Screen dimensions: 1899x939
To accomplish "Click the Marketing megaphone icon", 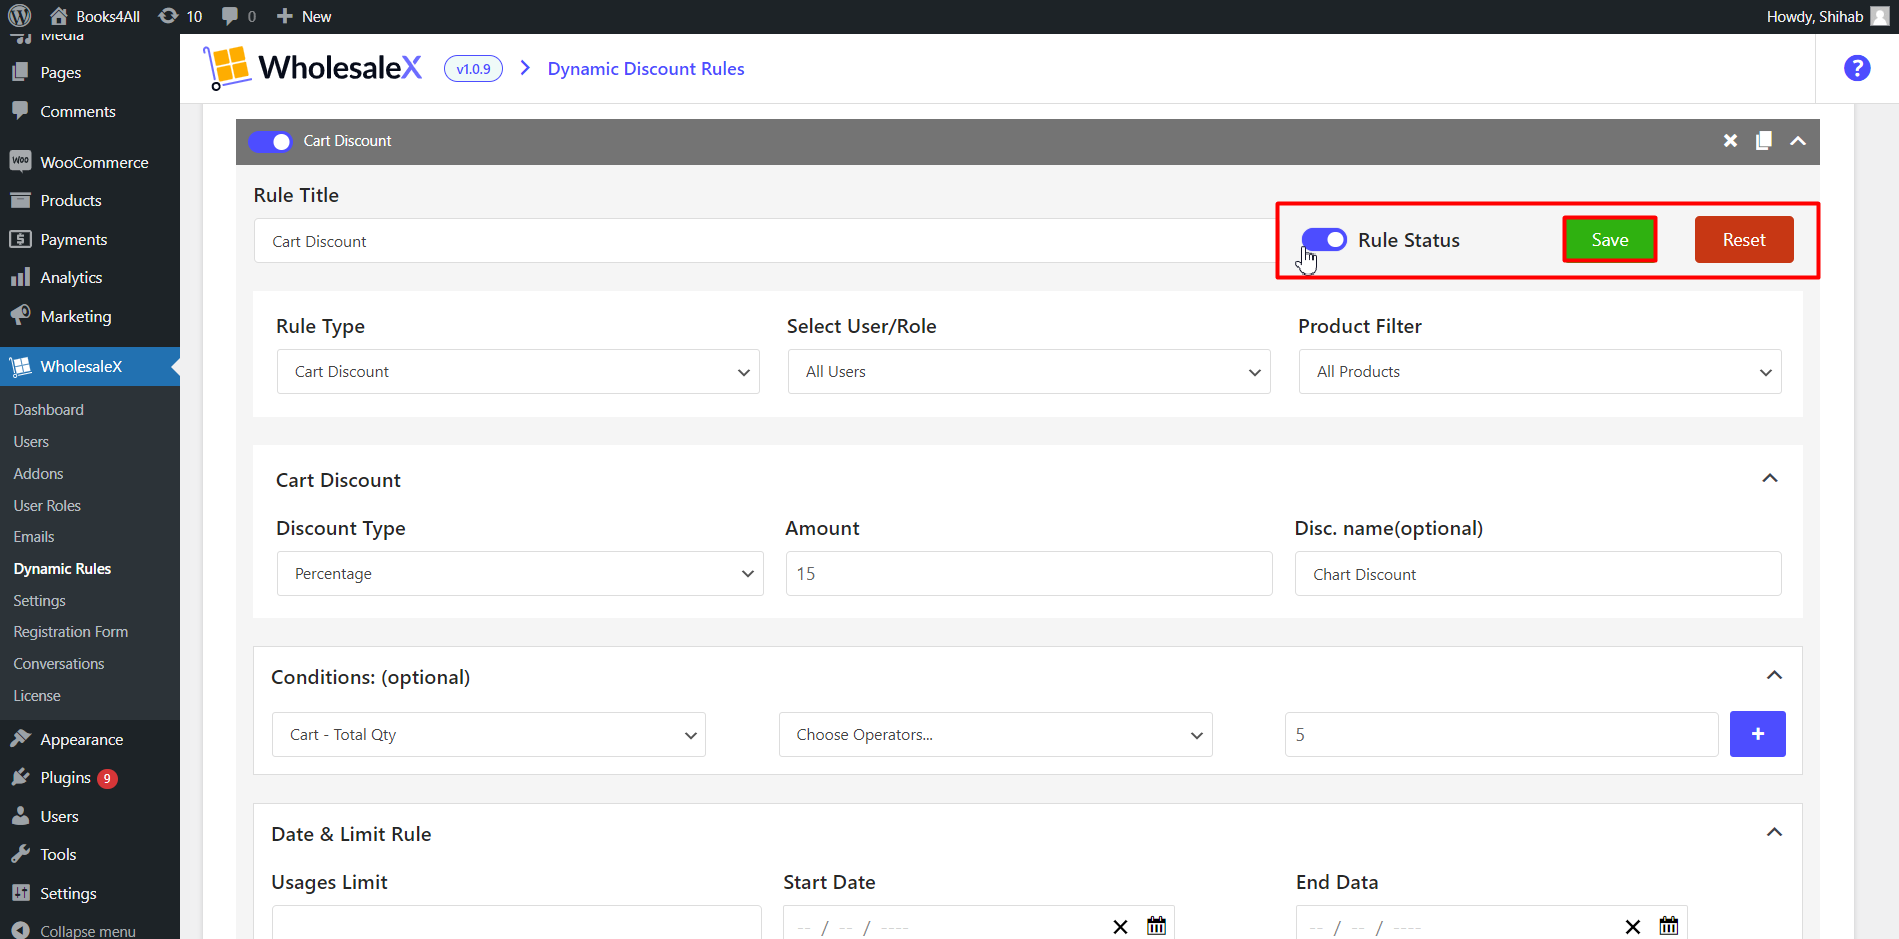I will pyautogui.click(x=20, y=316).
